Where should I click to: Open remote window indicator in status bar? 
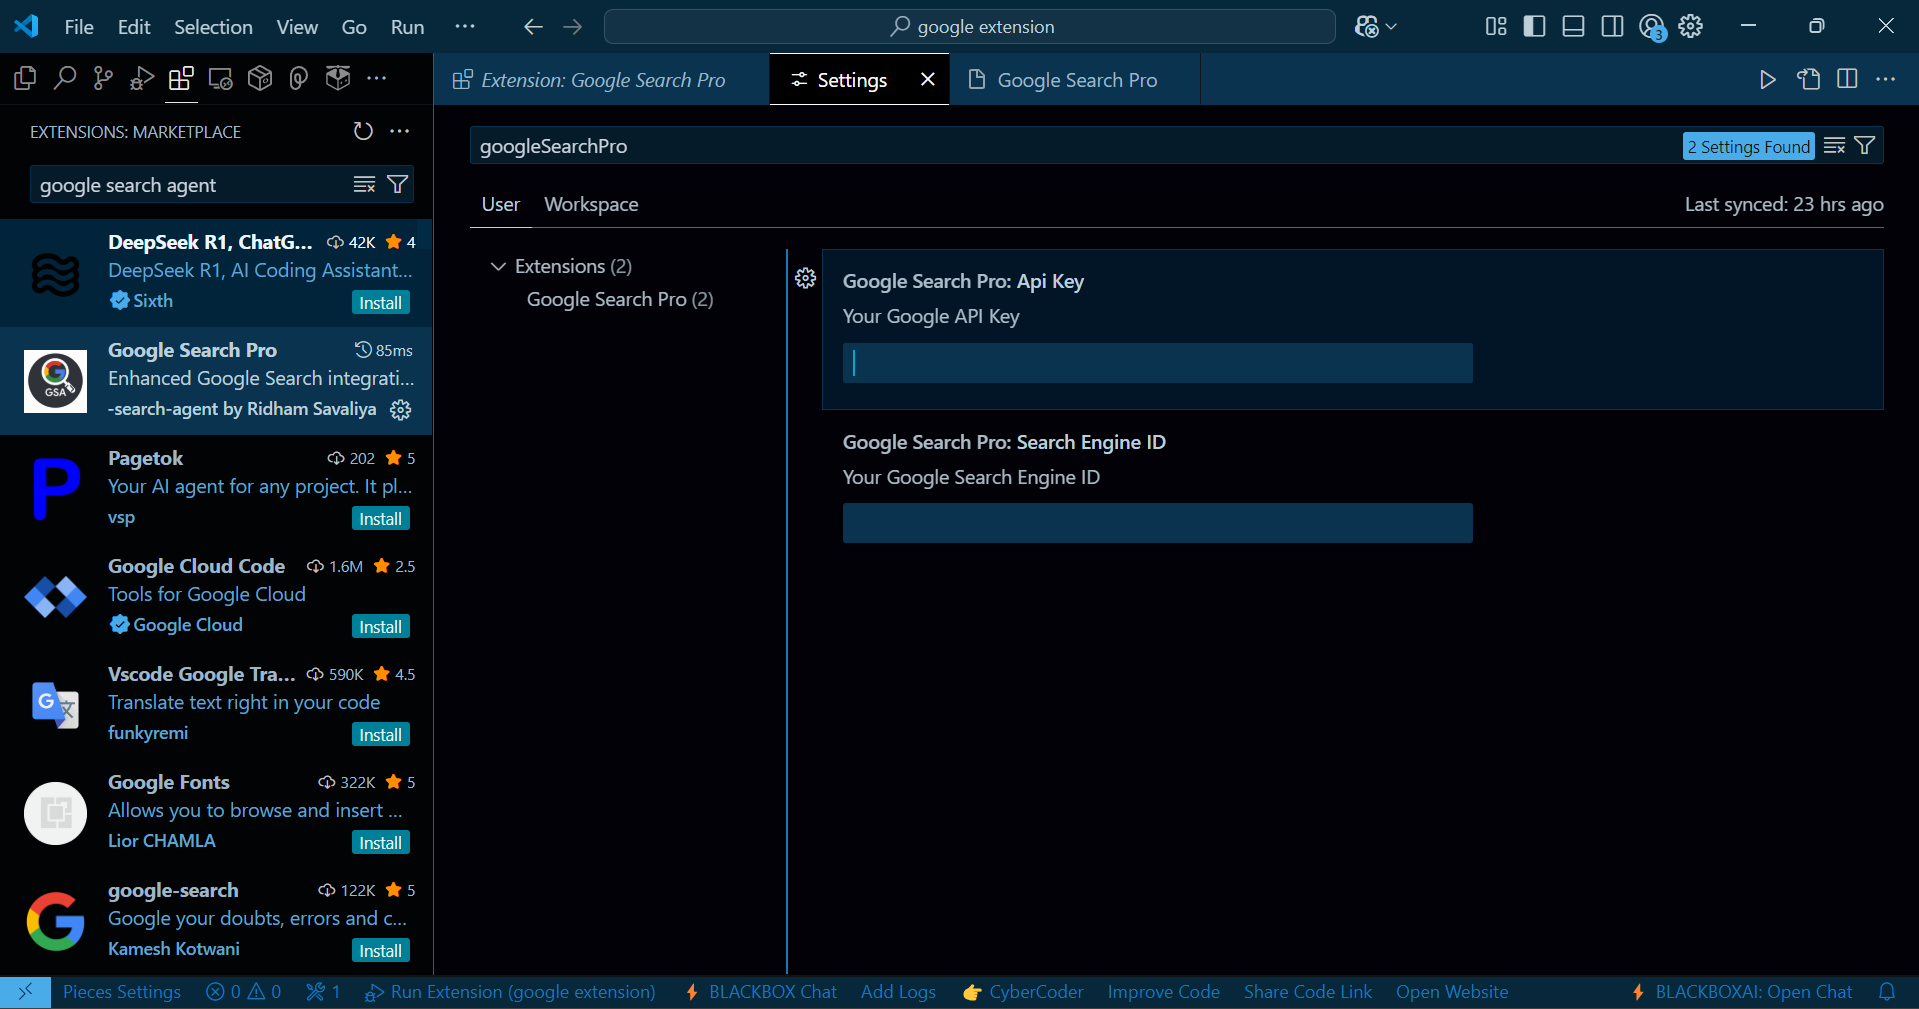tap(25, 992)
